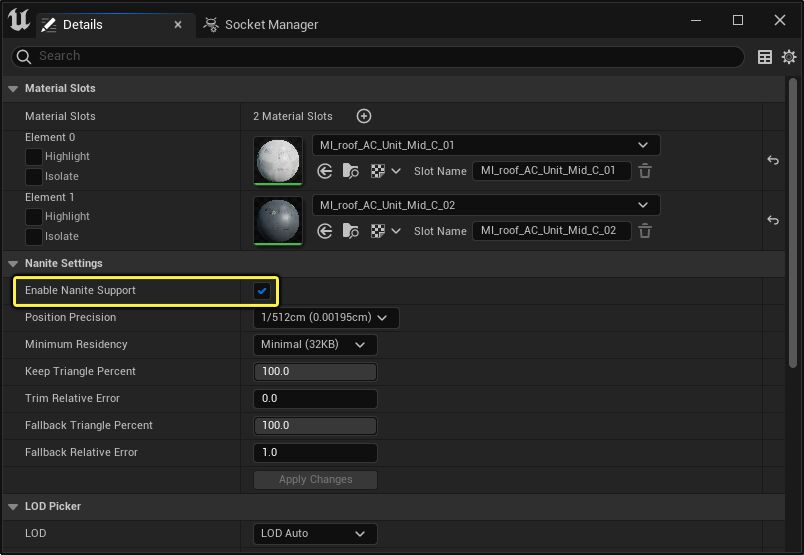
Task: Enable Highlight for Element 0
Action: tap(34, 157)
